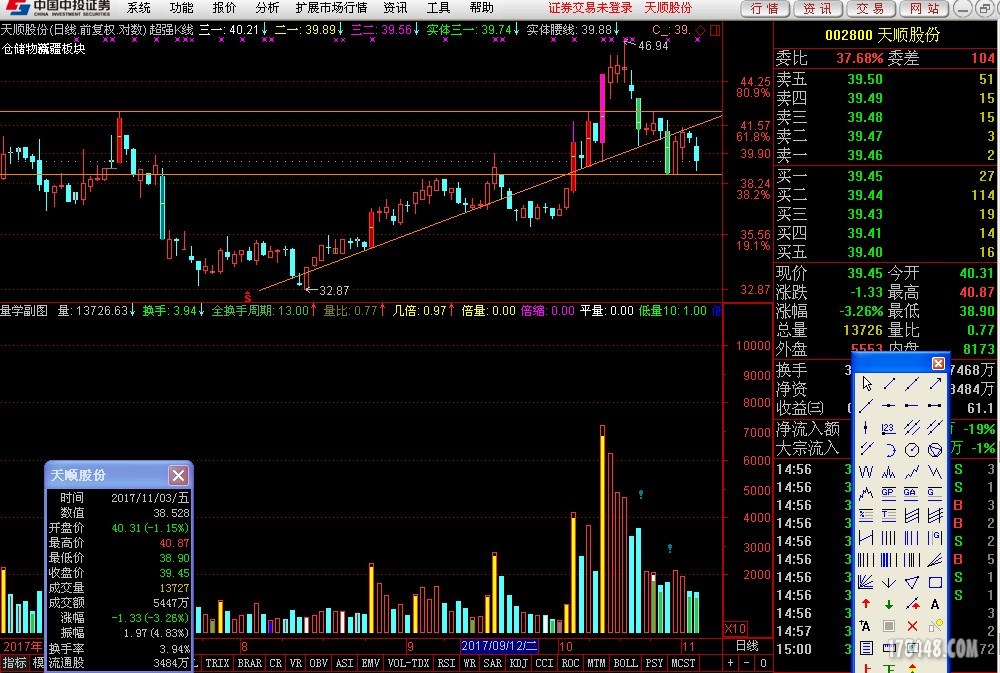This screenshot has width=1000, height=673.
Task: Select the horizontal line with center dot
Action: tap(888, 405)
